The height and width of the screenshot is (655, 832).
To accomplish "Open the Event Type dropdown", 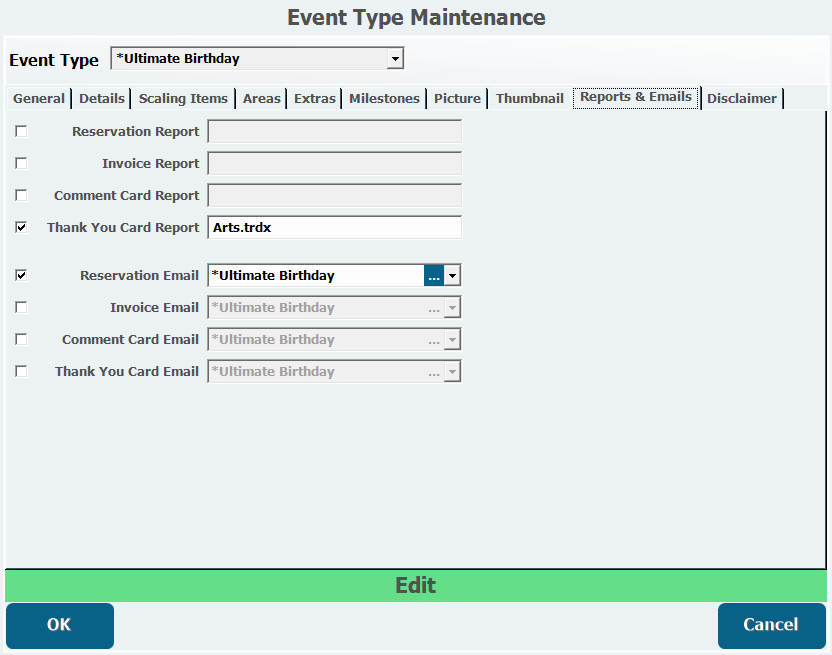I will pos(395,59).
